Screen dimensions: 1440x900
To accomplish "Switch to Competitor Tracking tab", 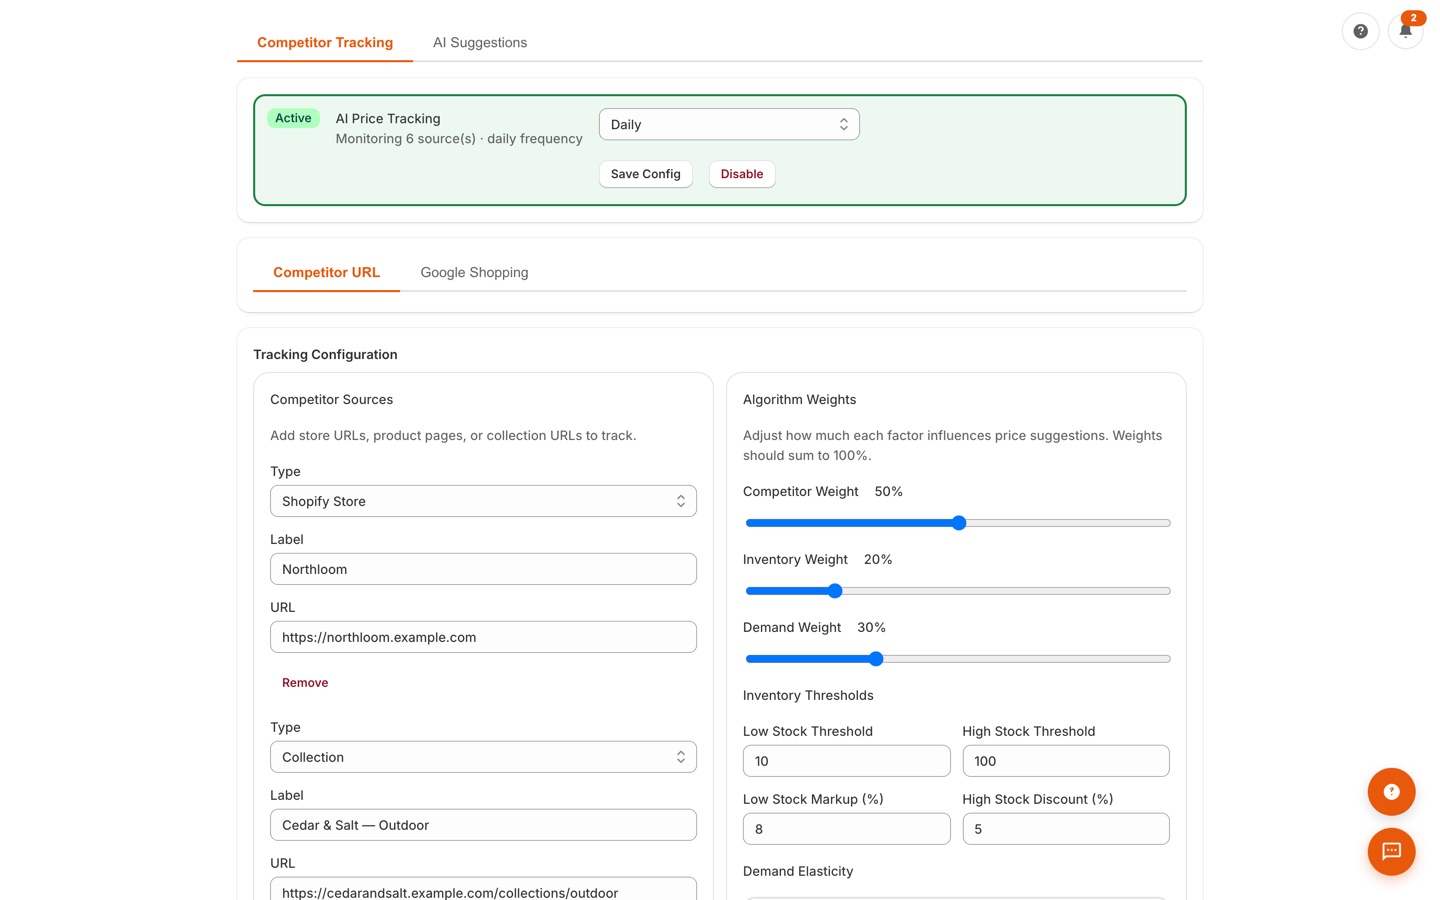I will coord(325,43).
